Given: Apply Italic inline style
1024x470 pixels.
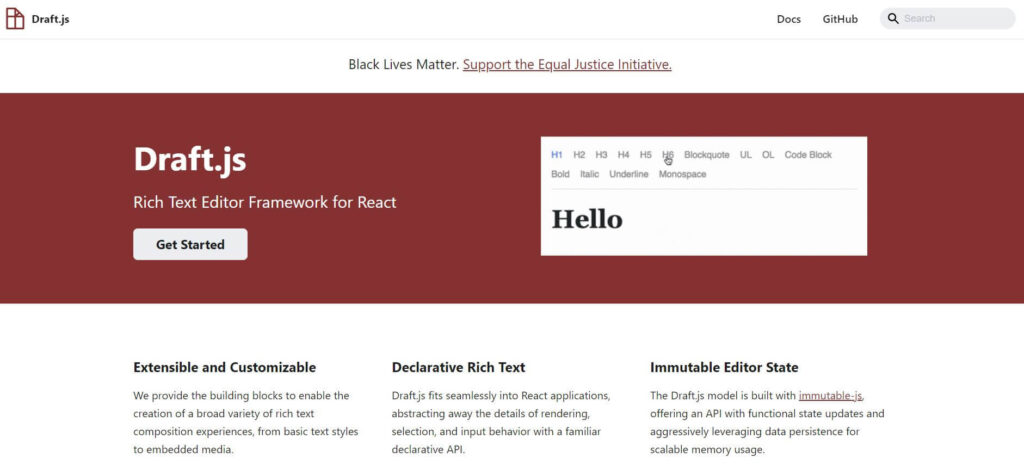Looking at the screenshot, I should [589, 174].
